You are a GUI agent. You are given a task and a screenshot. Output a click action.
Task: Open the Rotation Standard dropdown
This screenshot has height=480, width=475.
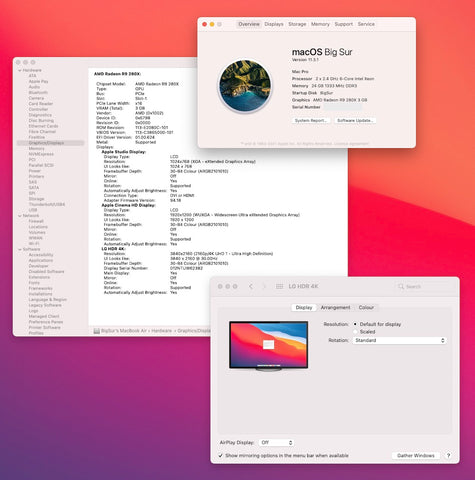(400, 340)
